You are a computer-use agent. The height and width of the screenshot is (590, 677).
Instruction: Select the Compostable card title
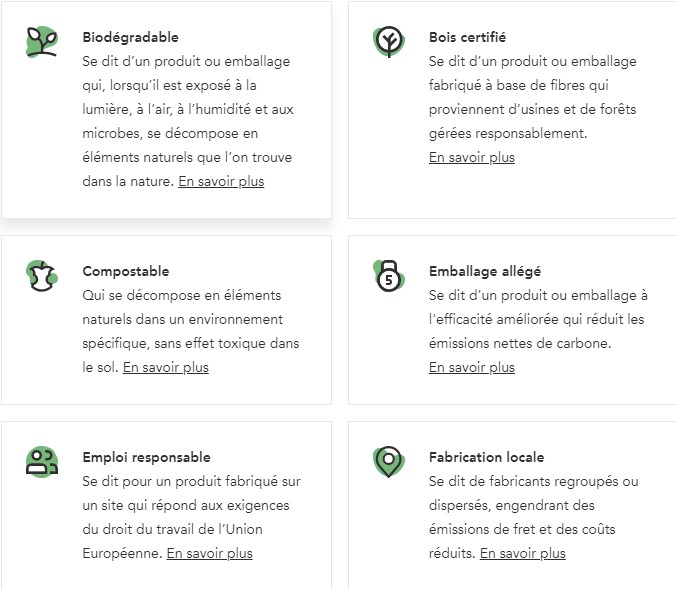[x=126, y=272]
